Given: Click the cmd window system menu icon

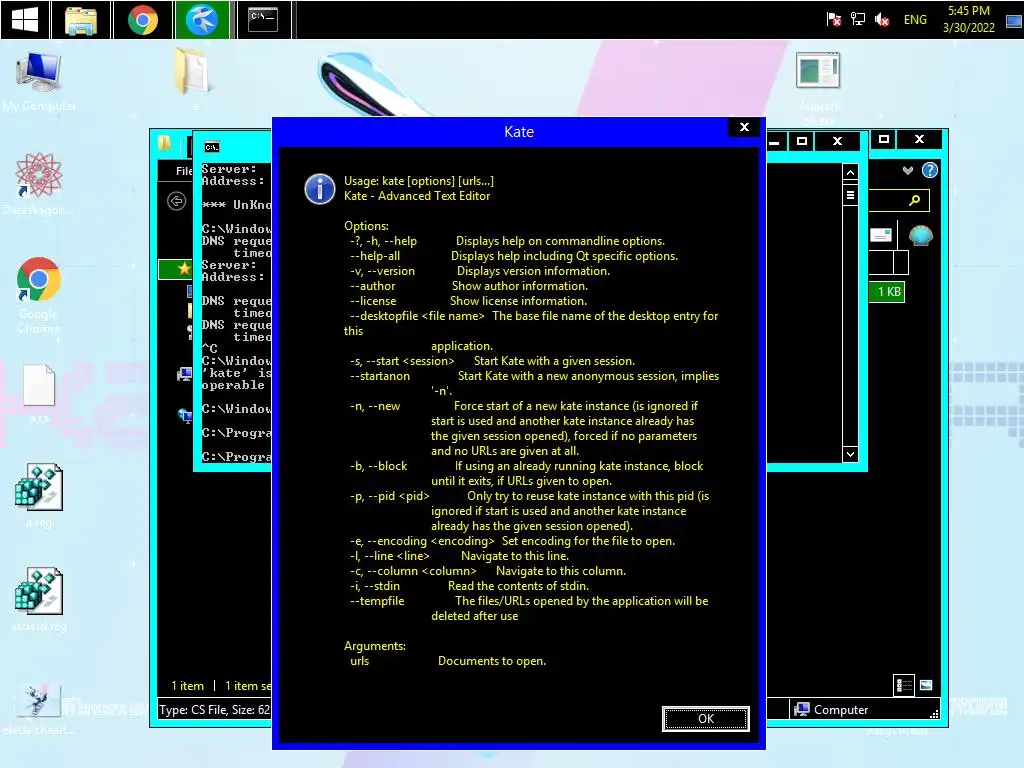Looking at the screenshot, I should point(212,147).
